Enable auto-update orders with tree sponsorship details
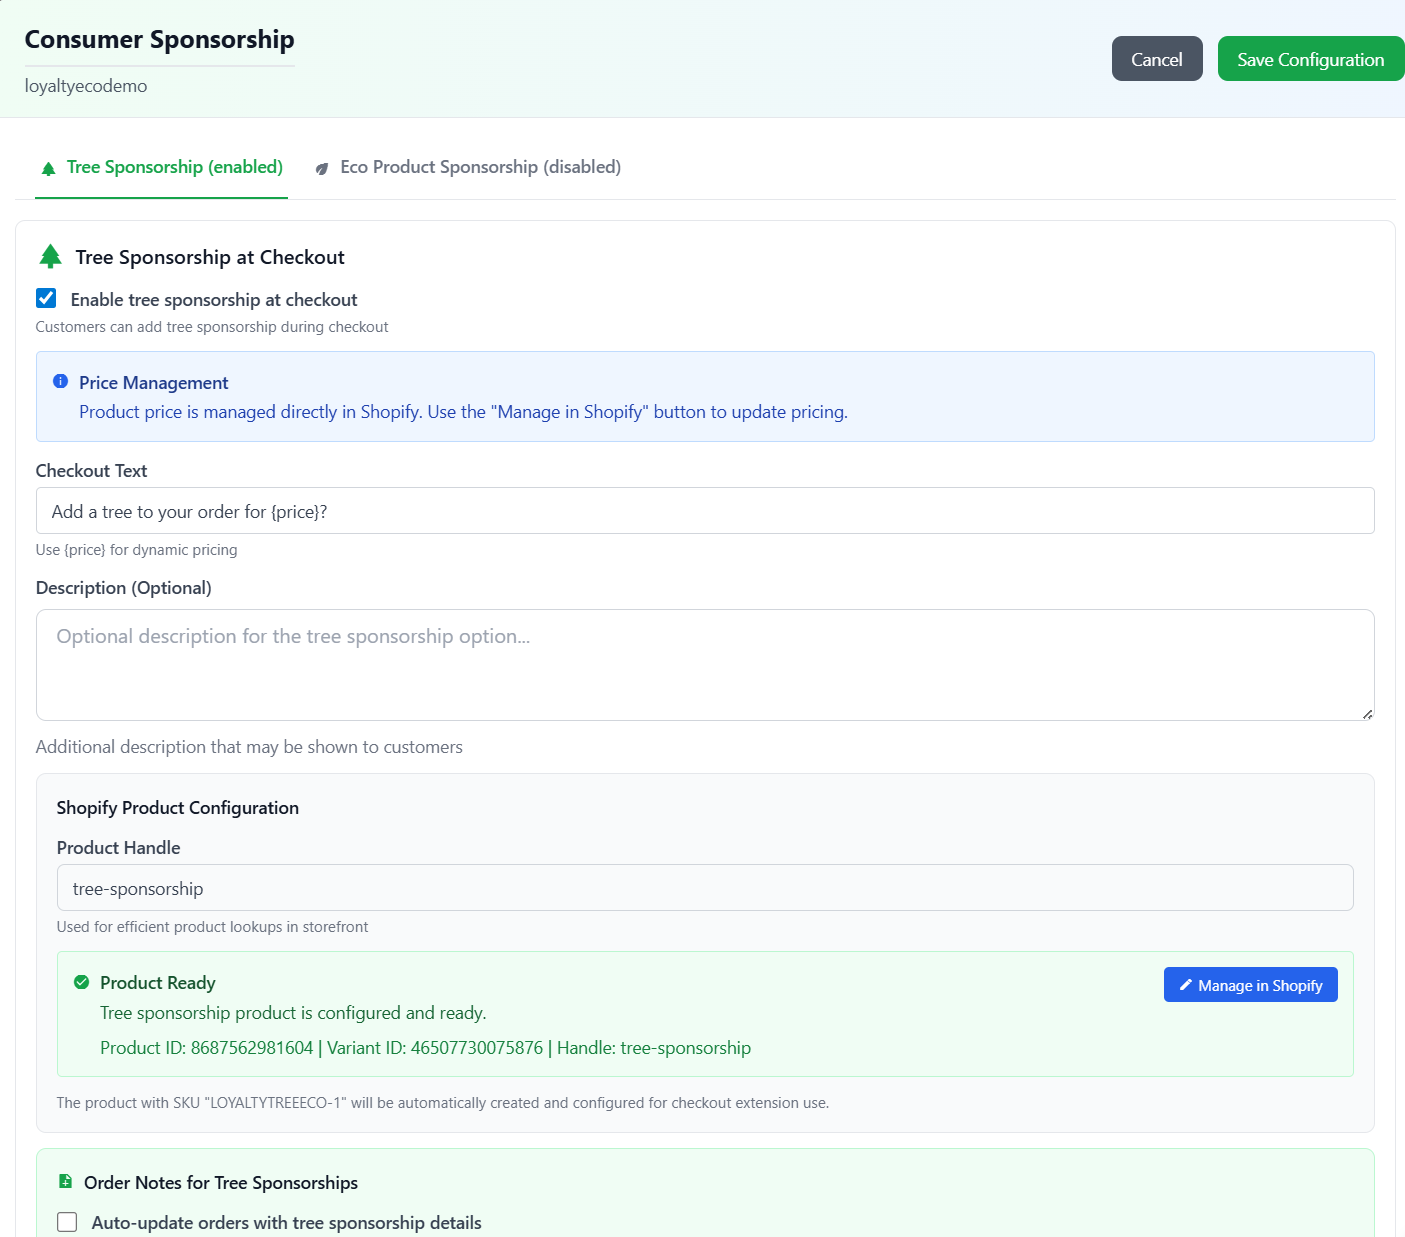The width and height of the screenshot is (1405, 1237). [x=66, y=1221]
